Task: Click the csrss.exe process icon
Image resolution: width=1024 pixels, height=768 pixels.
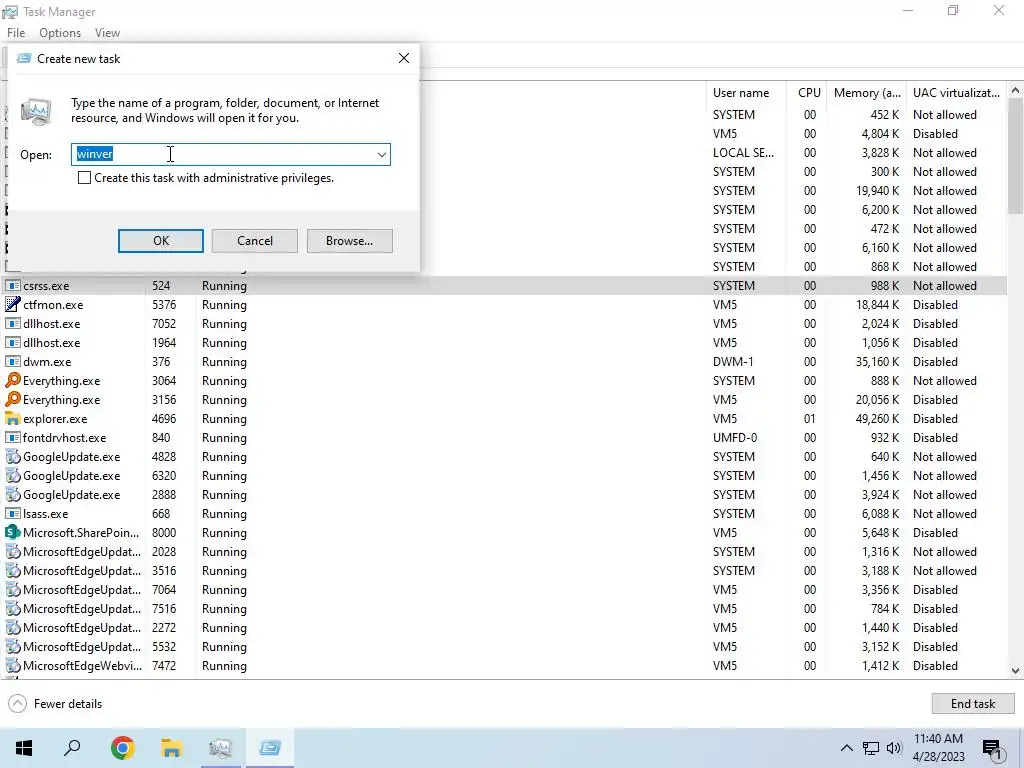Action: click(x=12, y=285)
